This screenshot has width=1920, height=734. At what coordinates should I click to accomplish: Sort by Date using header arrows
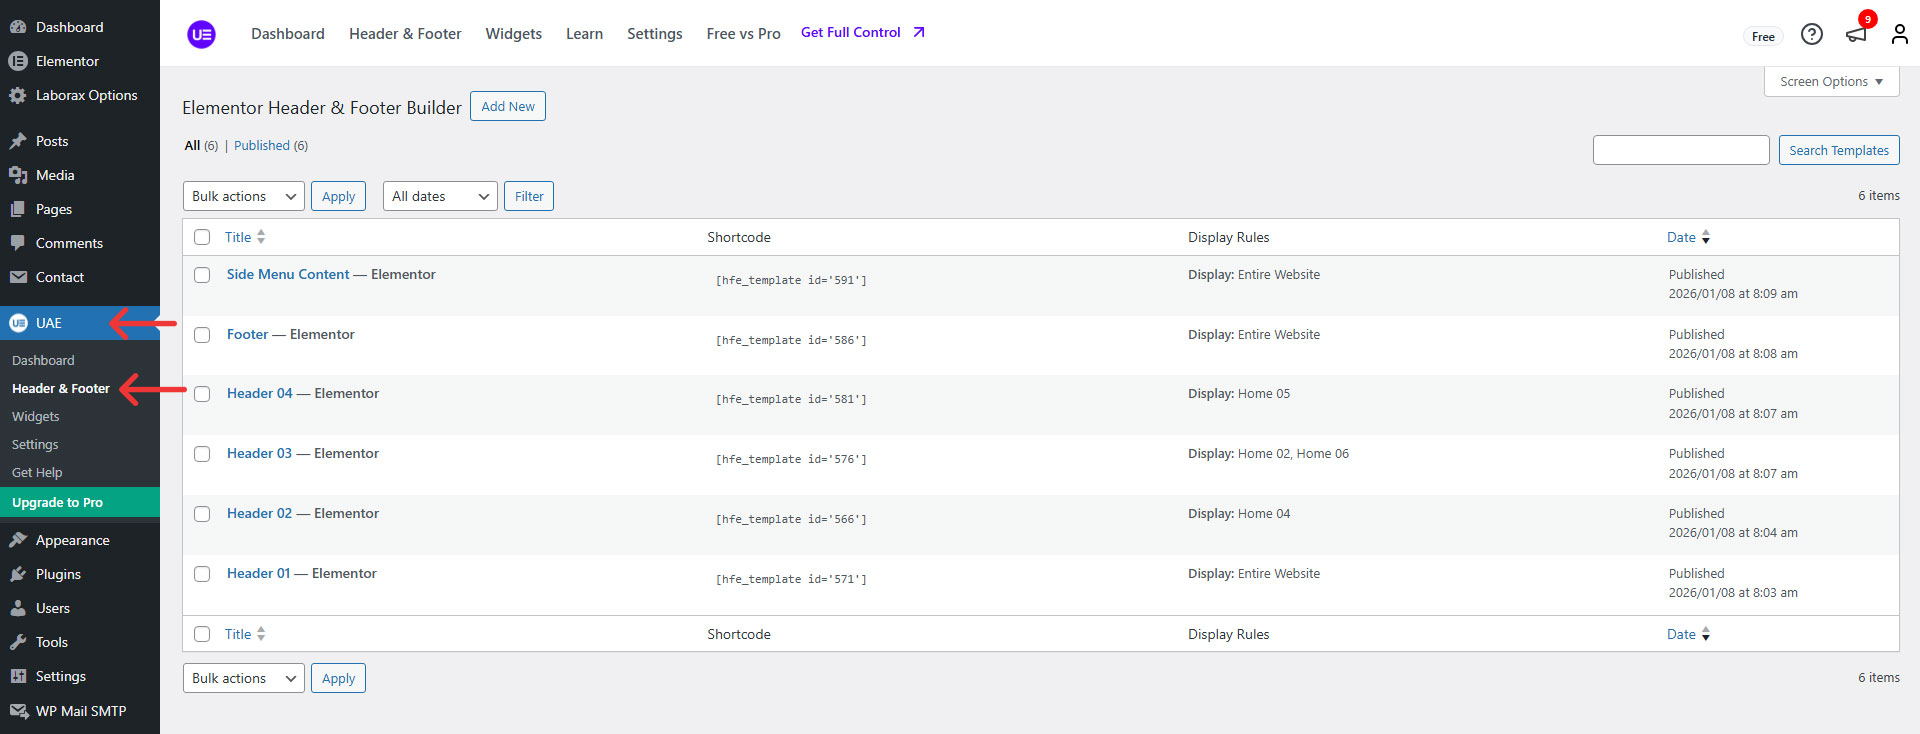(x=1705, y=237)
